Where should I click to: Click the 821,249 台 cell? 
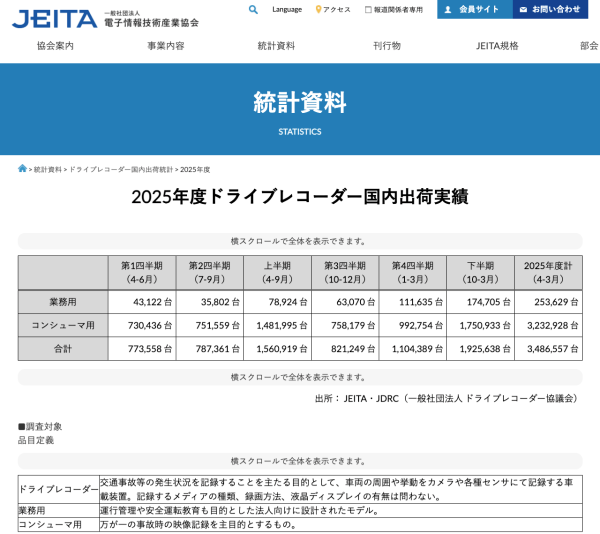(345, 348)
